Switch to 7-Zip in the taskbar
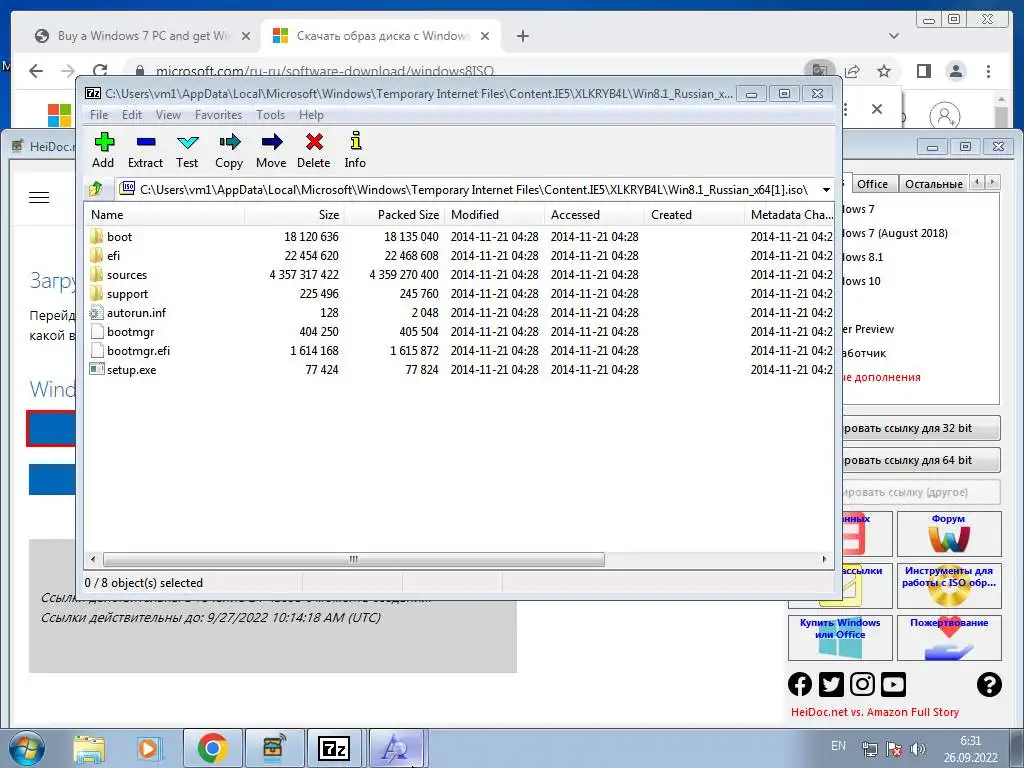 [334, 748]
